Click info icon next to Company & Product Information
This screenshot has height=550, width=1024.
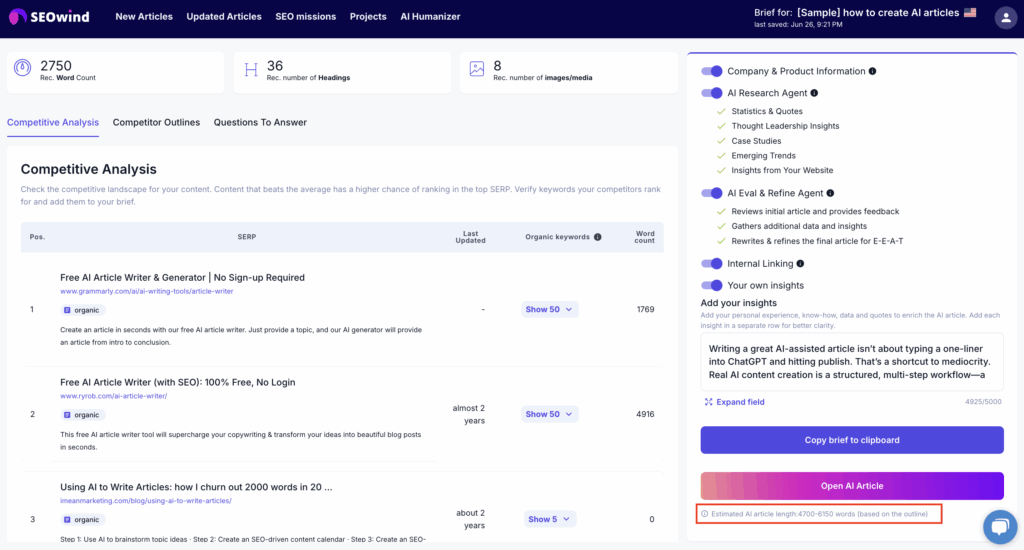[873, 71]
